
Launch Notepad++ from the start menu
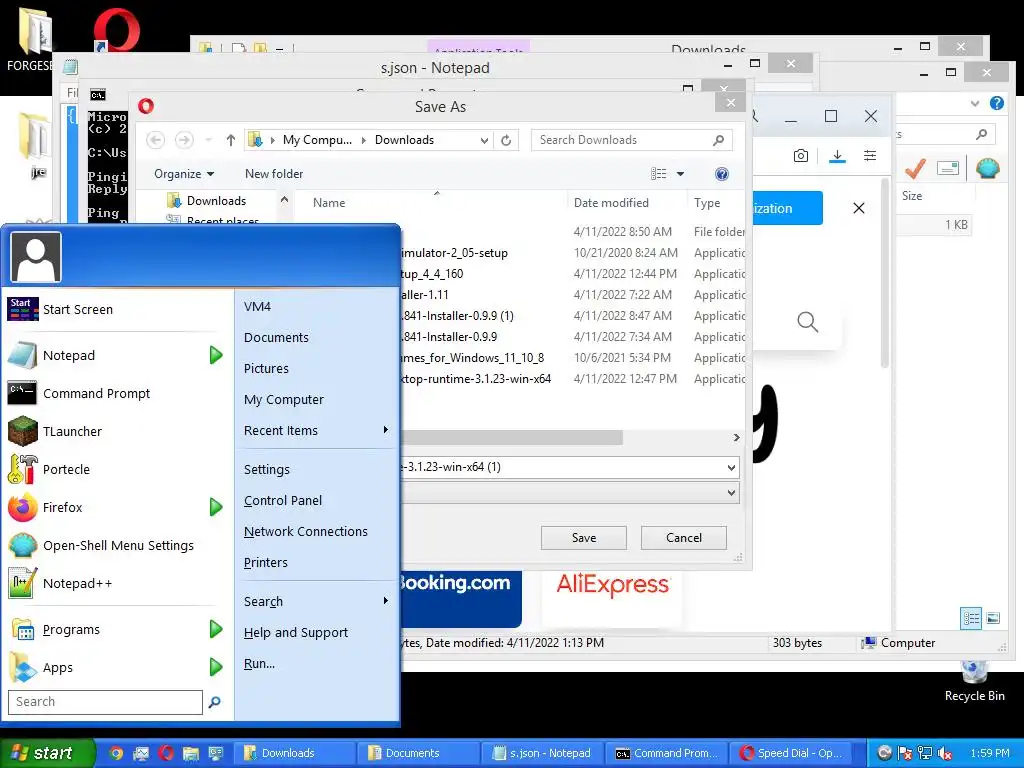click(118, 583)
